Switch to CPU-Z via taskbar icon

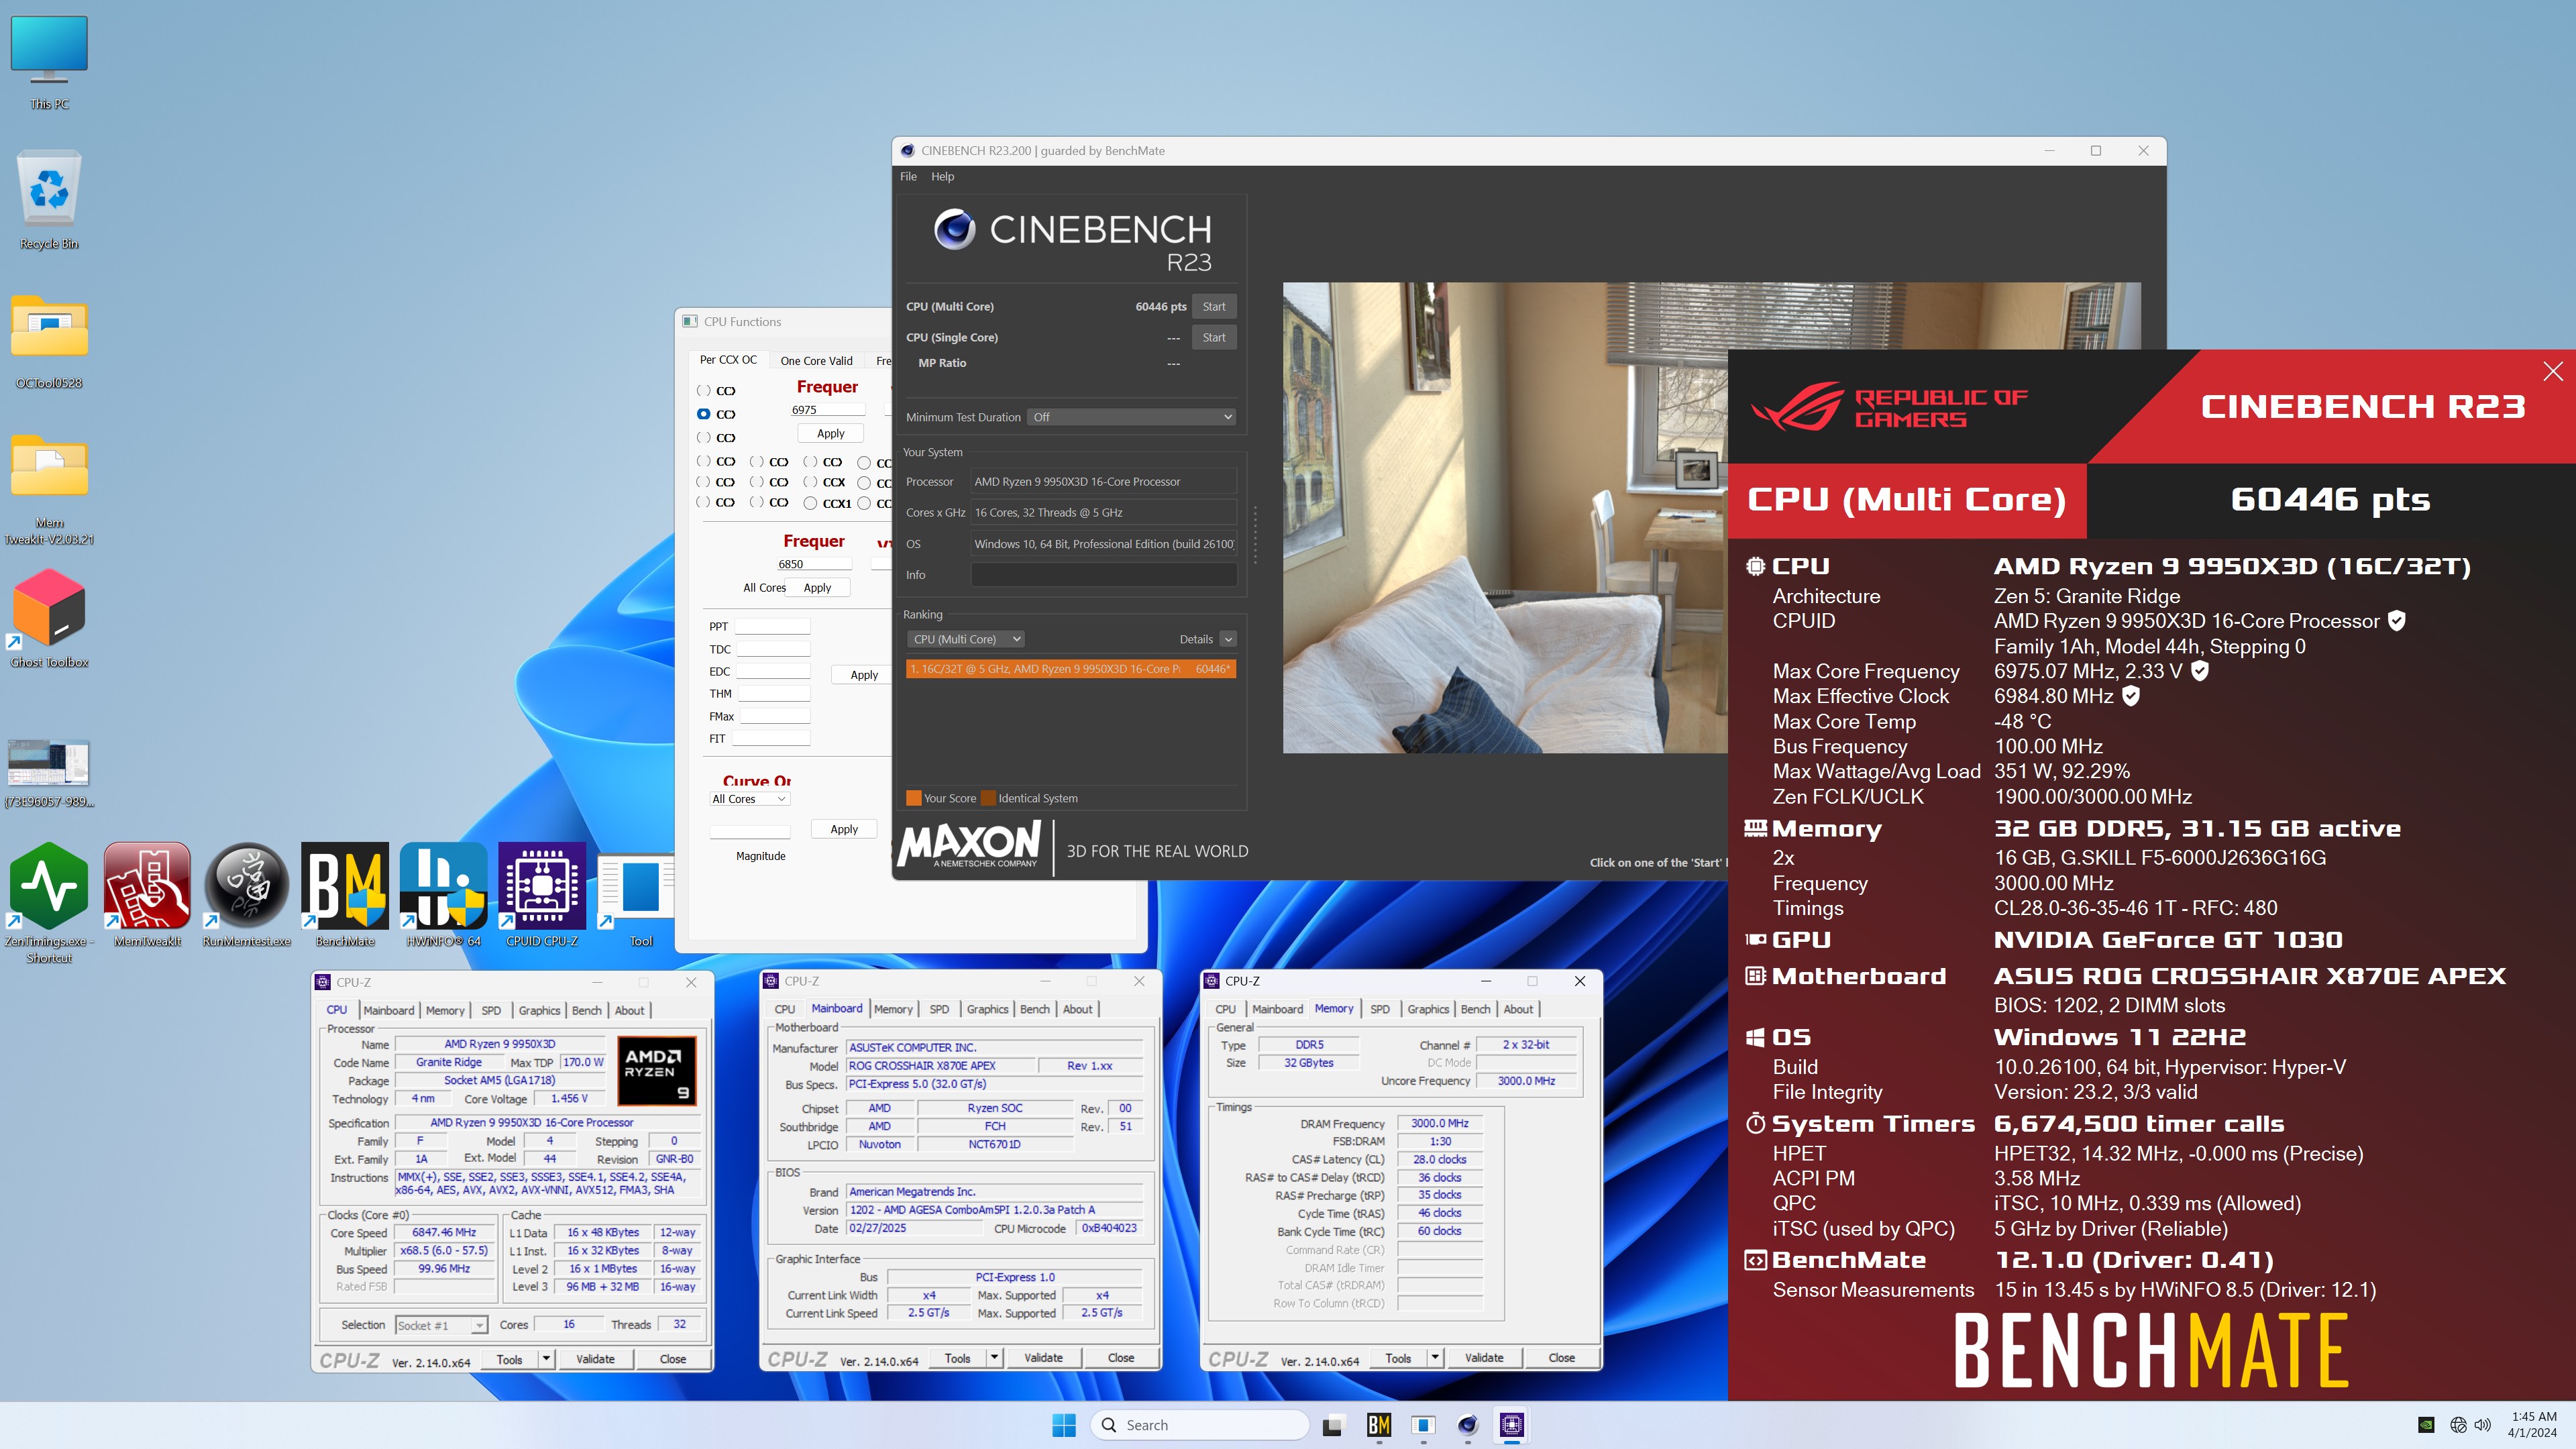tap(1512, 1425)
